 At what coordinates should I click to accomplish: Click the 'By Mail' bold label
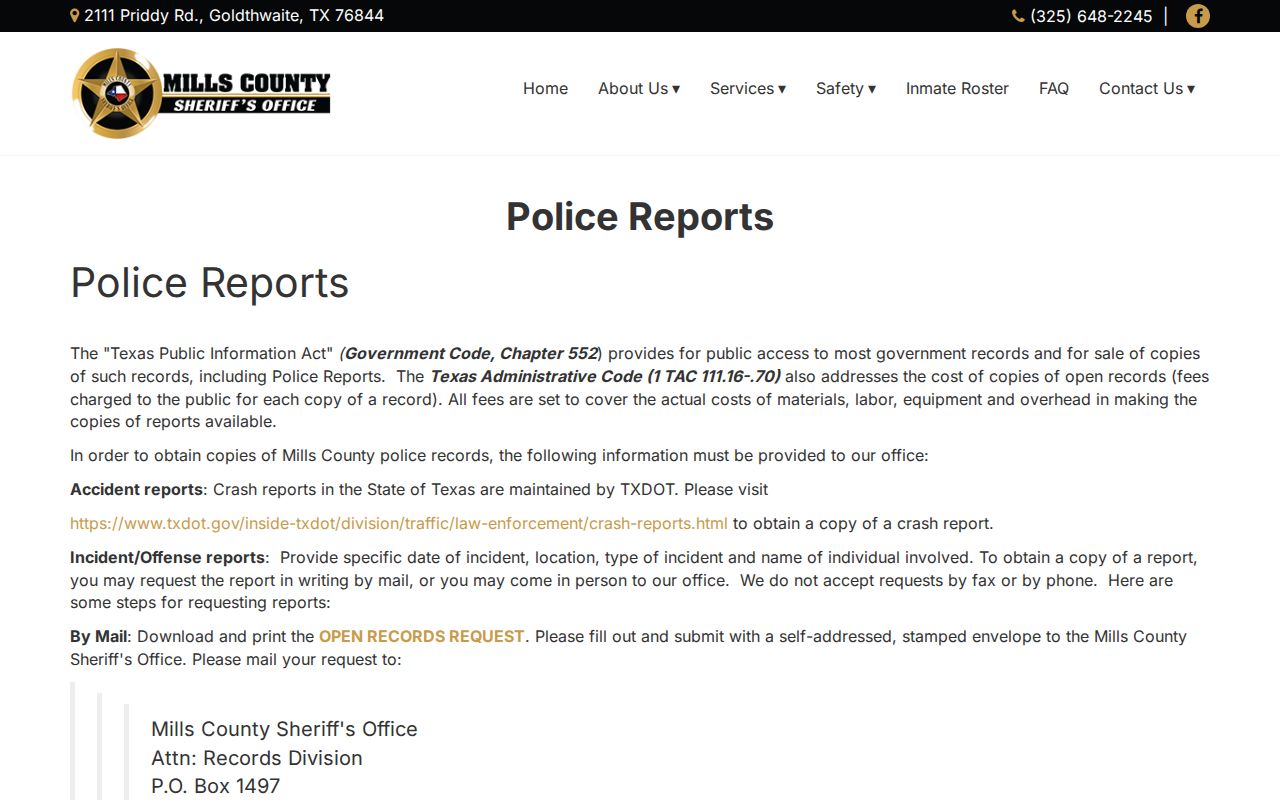99,636
